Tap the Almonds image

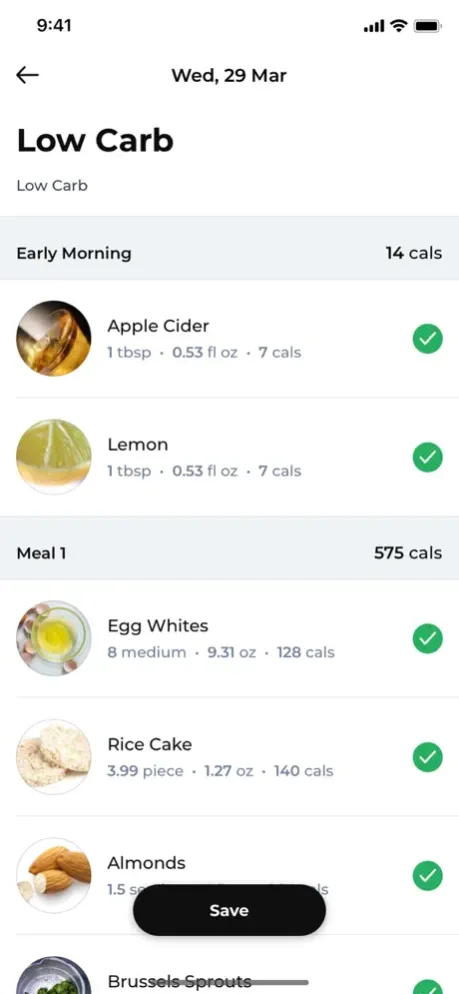tap(54, 875)
